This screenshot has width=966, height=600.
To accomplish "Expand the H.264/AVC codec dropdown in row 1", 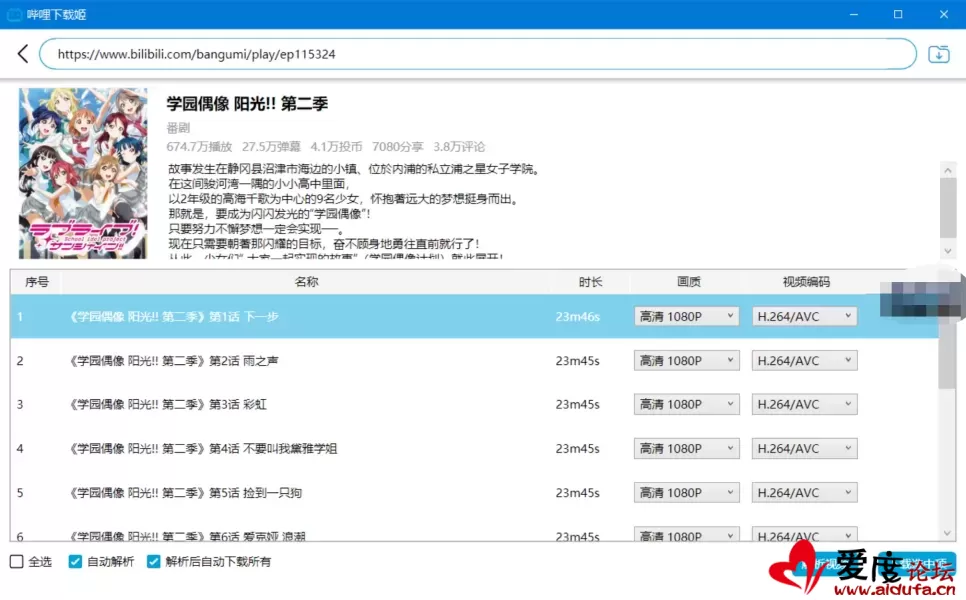I will click(804, 316).
